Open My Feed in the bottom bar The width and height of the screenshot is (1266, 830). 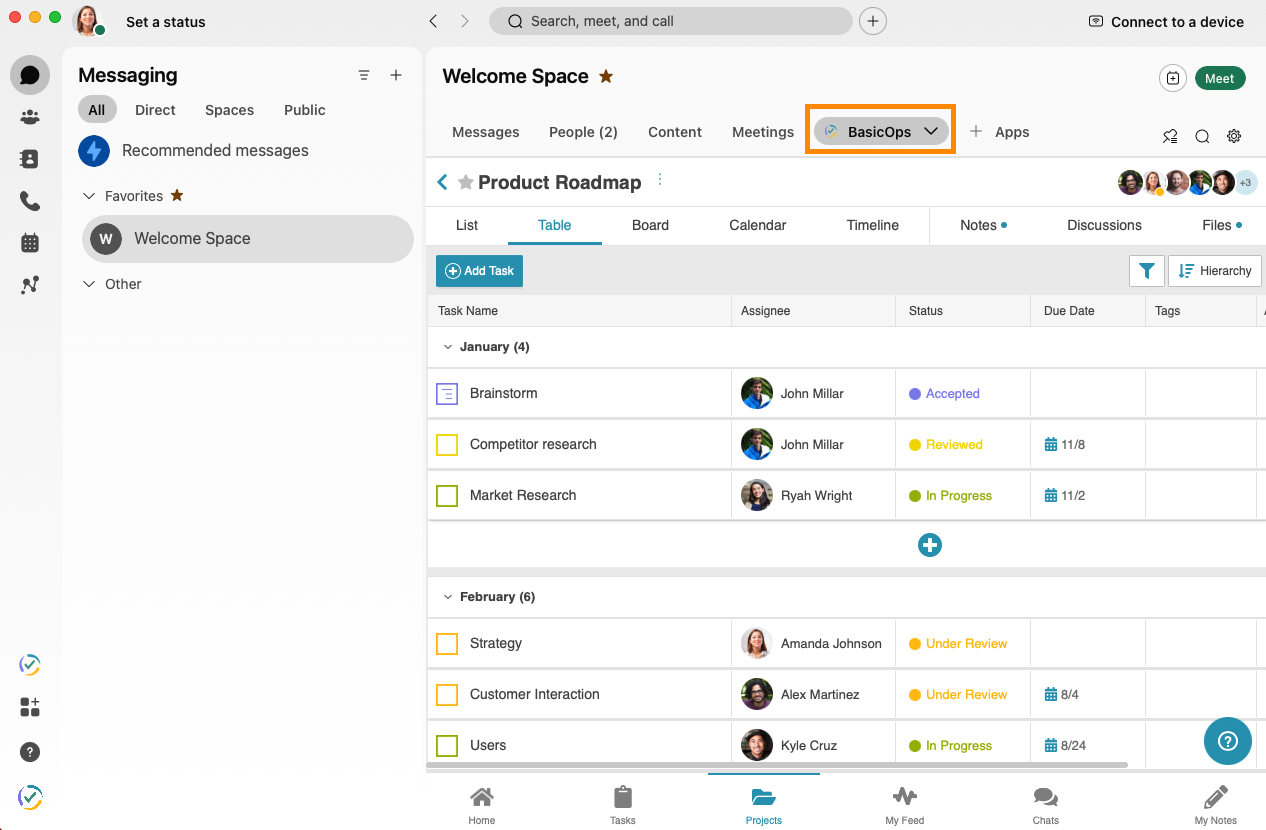905,805
